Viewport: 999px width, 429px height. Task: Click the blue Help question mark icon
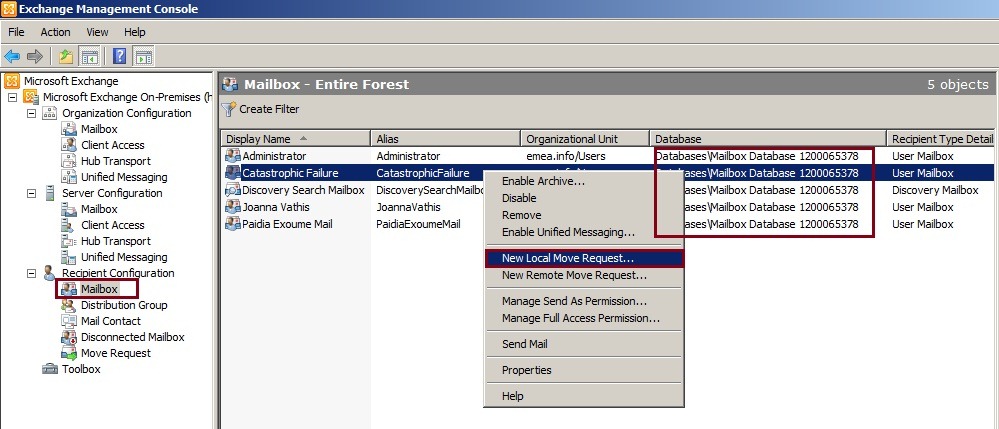coord(119,56)
